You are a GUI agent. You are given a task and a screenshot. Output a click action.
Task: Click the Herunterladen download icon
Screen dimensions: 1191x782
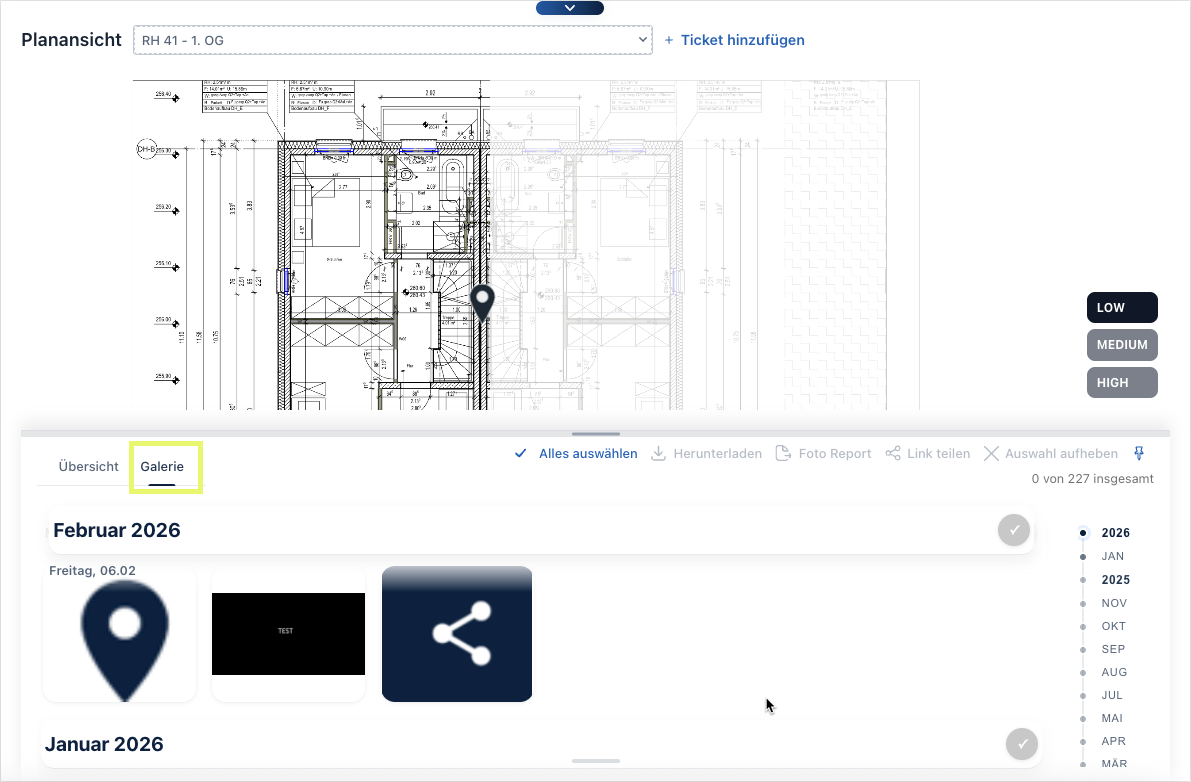tap(659, 454)
